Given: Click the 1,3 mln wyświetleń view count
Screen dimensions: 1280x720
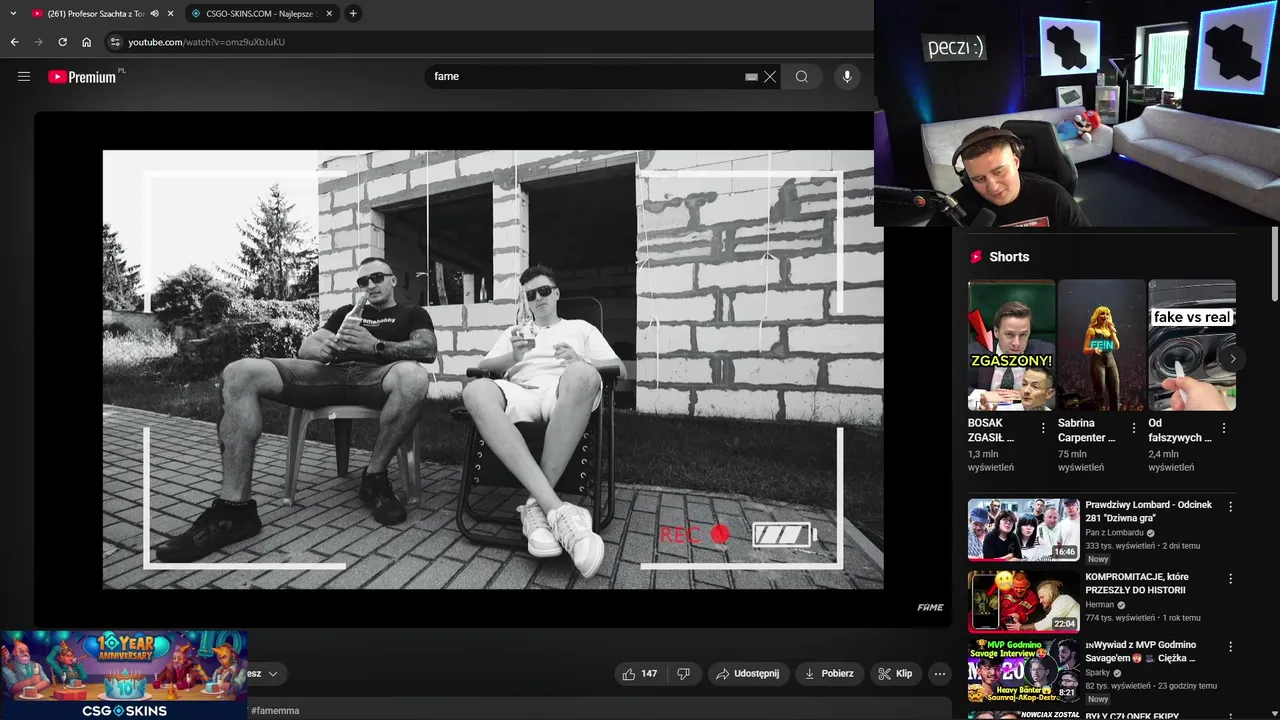Looking at the screenshot, I should coord(991,460).
